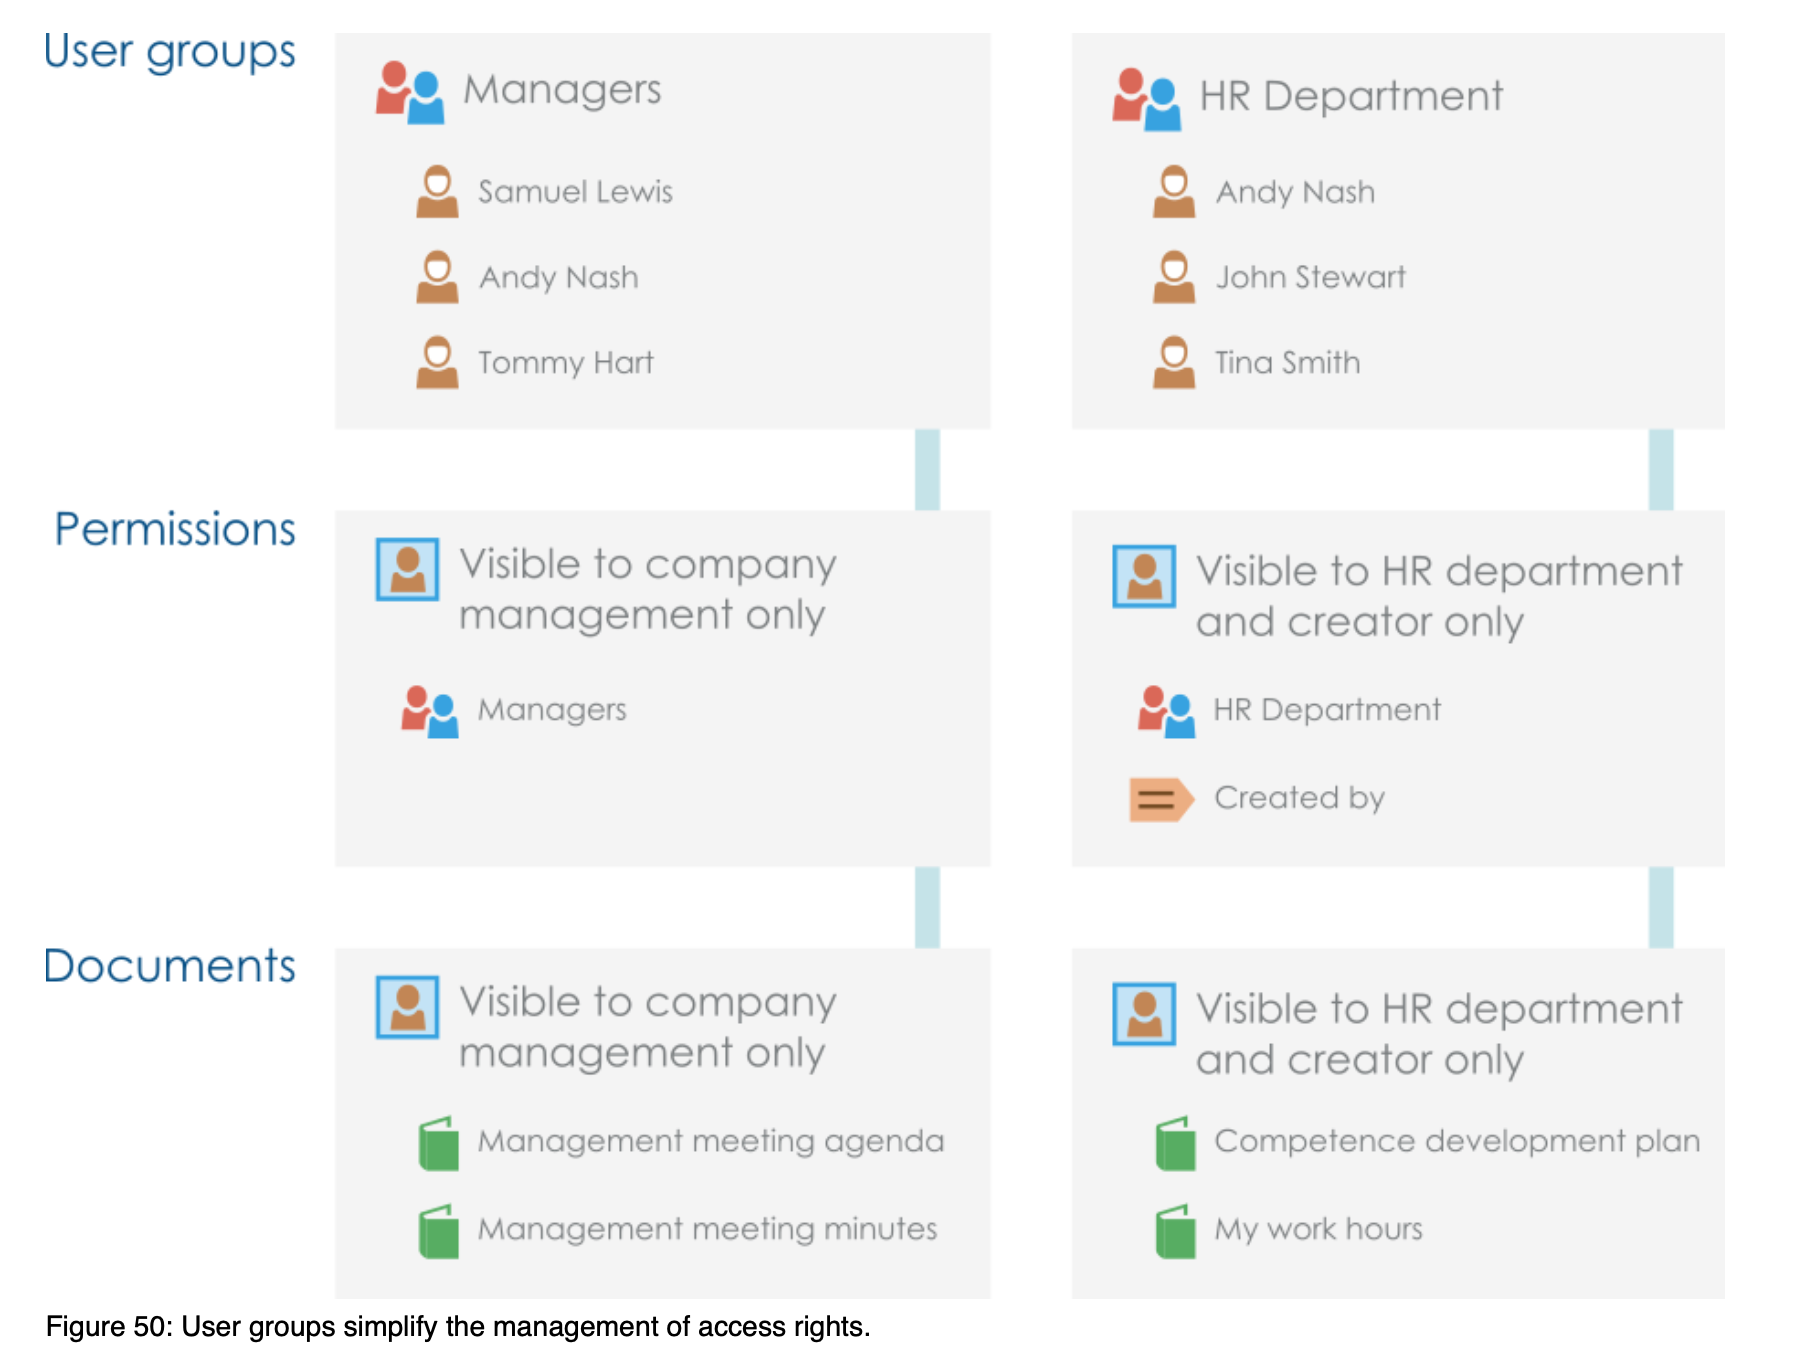This screenshot has width=1812, height=1360.
Task: Select Andy Nash in Managers group
Action: click(558, 277)
